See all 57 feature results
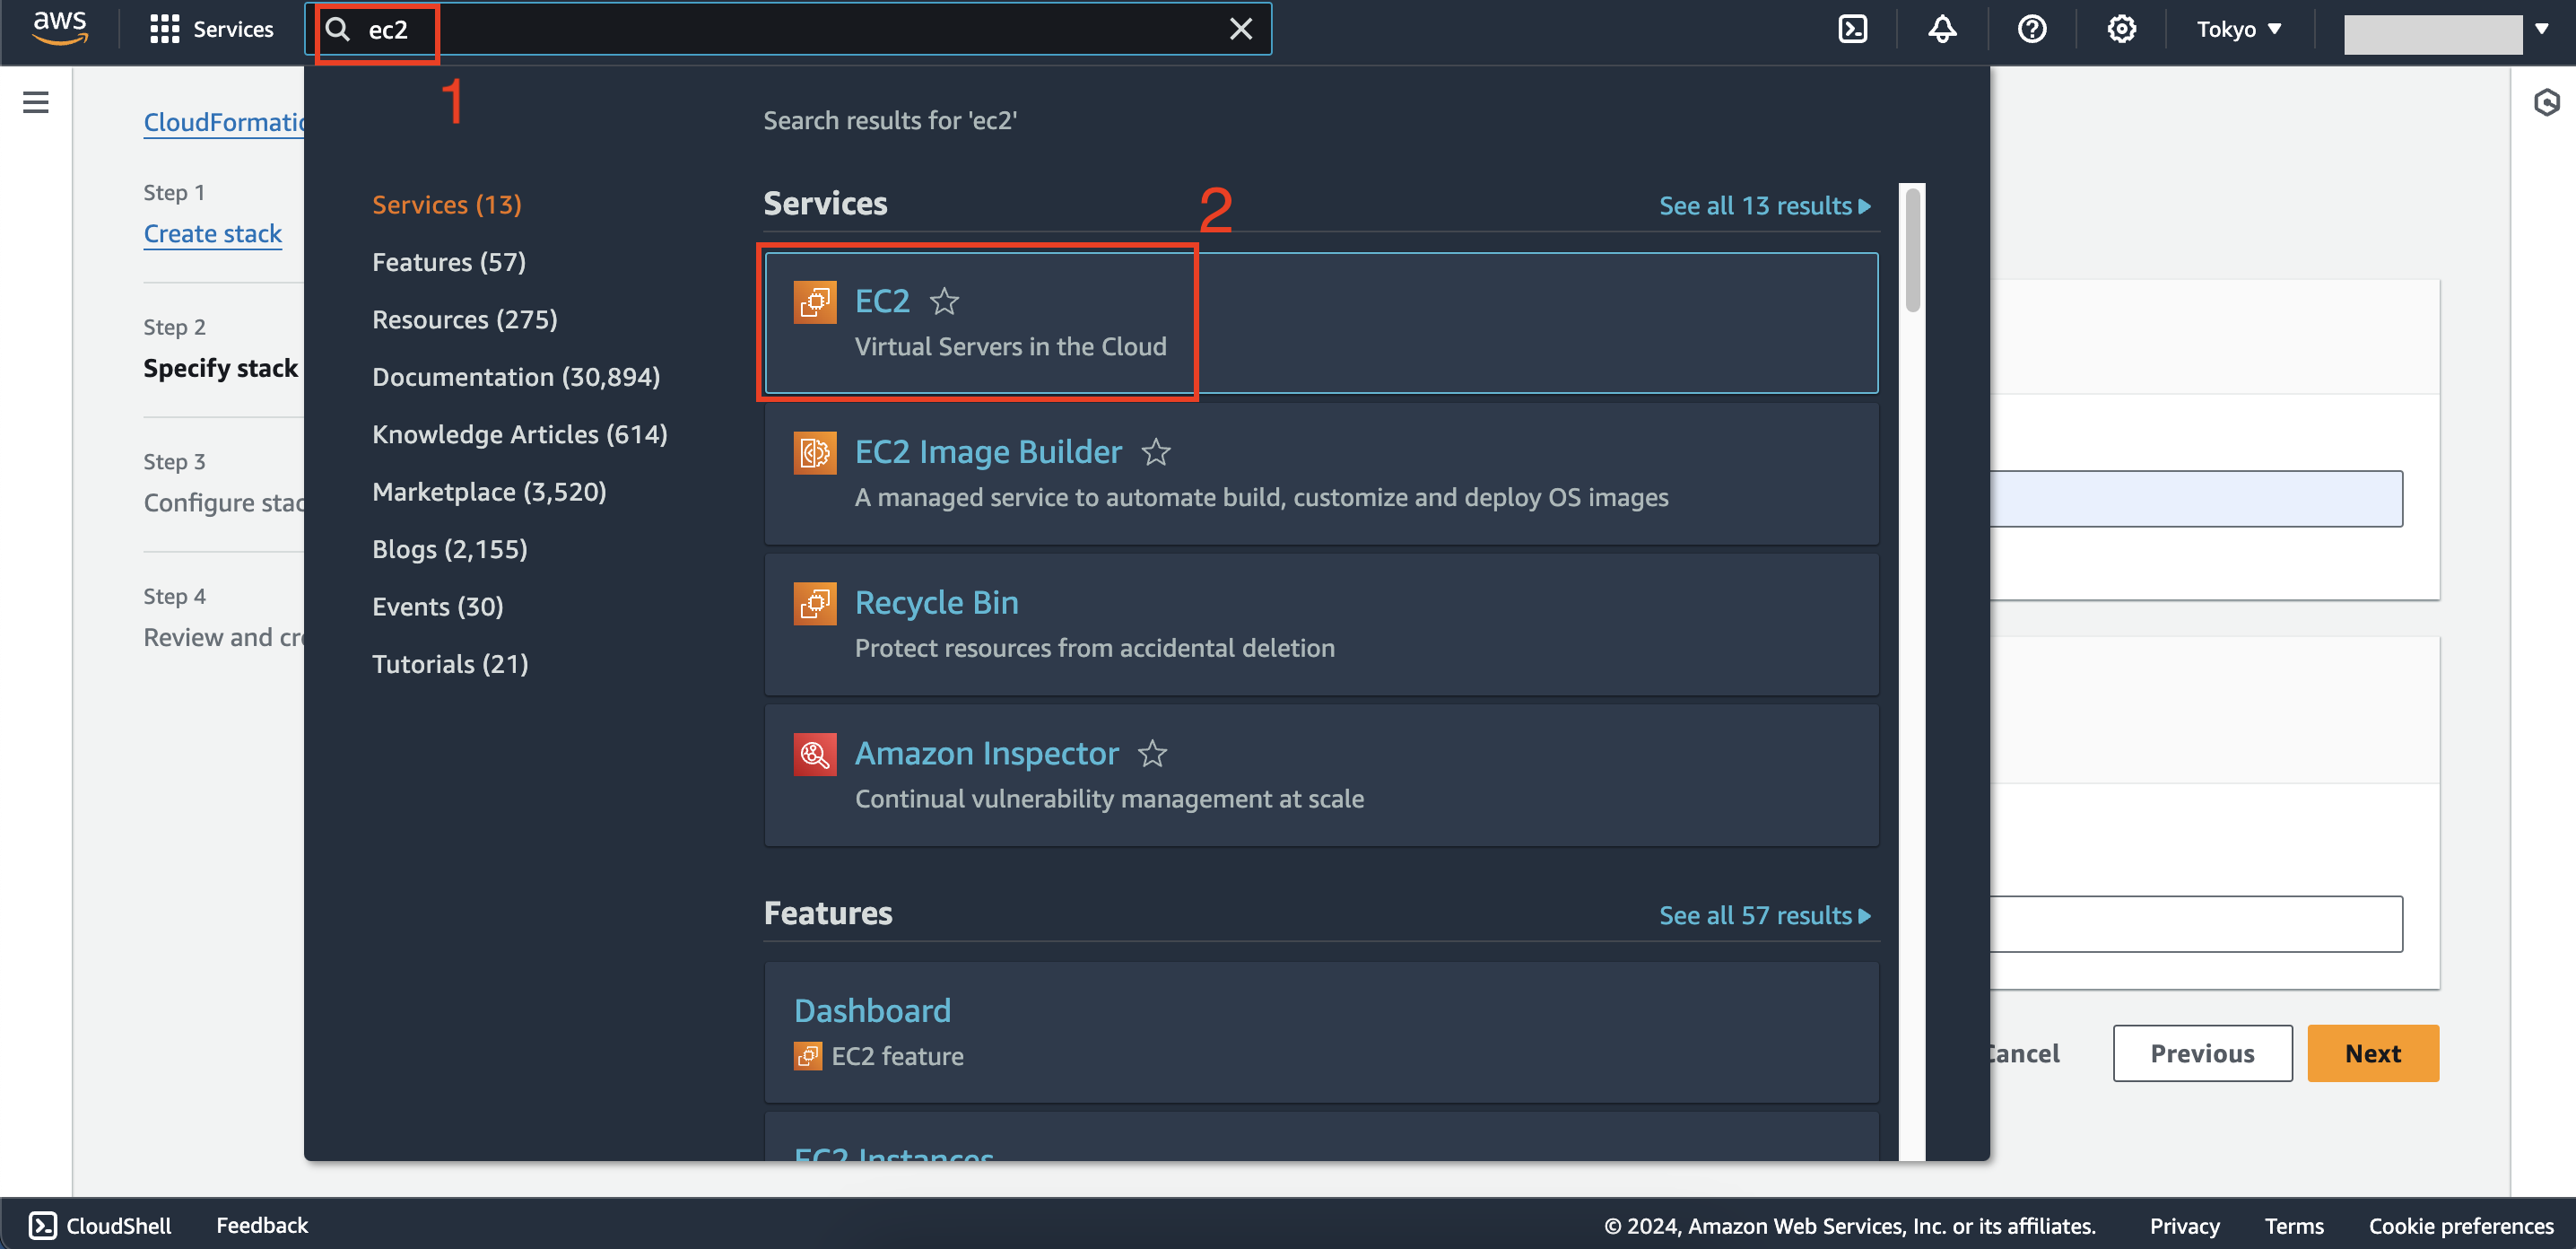This screenshot has width=2576, height=1249. pyautogui.click(x=1764, y=915)
